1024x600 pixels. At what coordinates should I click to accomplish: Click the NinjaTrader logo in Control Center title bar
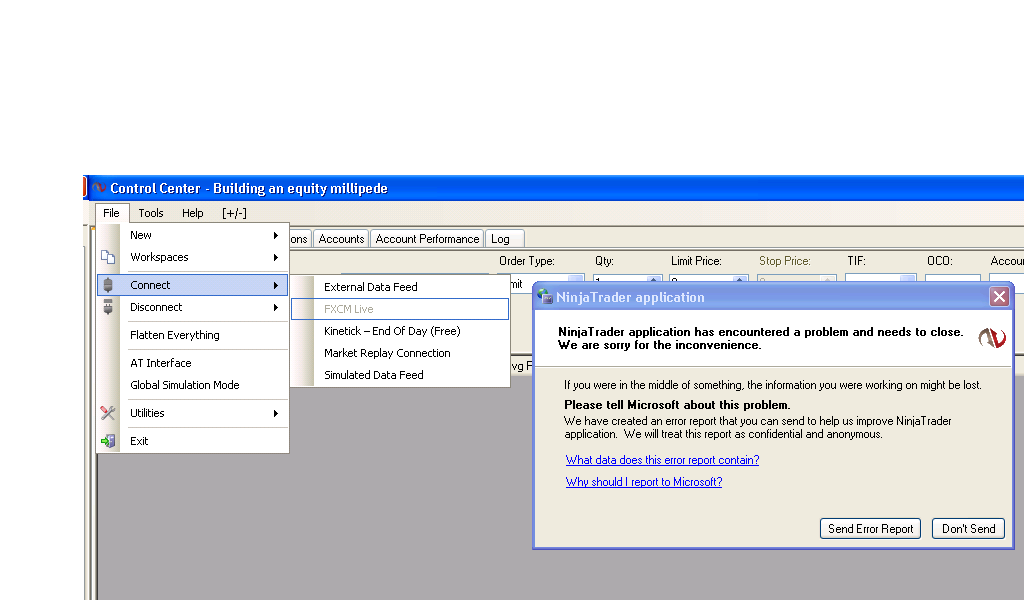[x=99, y=188]
